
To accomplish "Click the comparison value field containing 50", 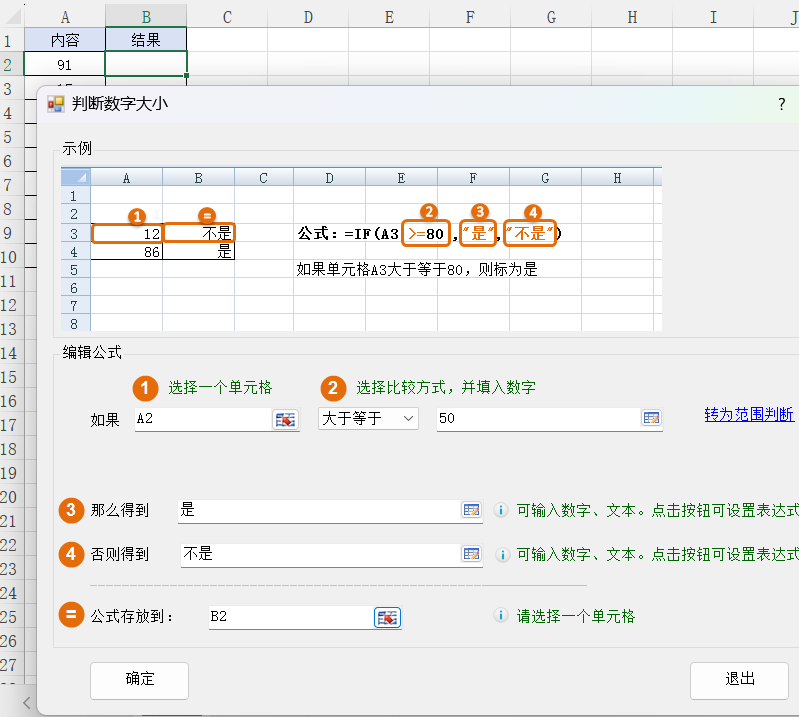I will [x=536, y=419].
